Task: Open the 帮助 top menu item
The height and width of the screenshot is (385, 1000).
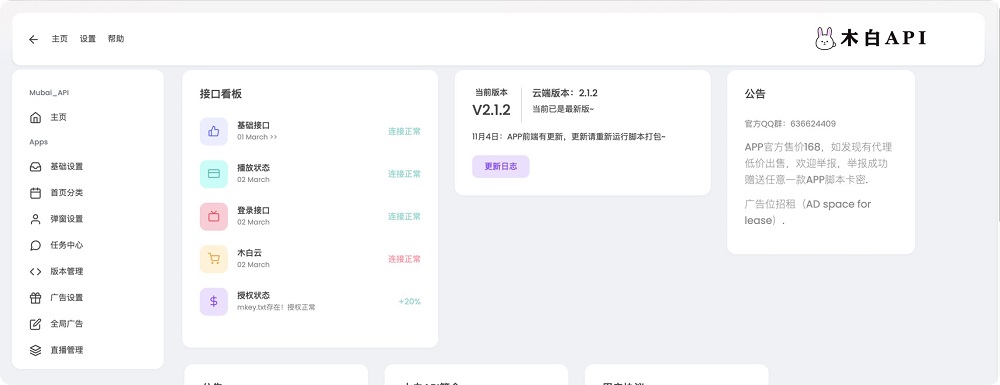Action: point(116,39)
